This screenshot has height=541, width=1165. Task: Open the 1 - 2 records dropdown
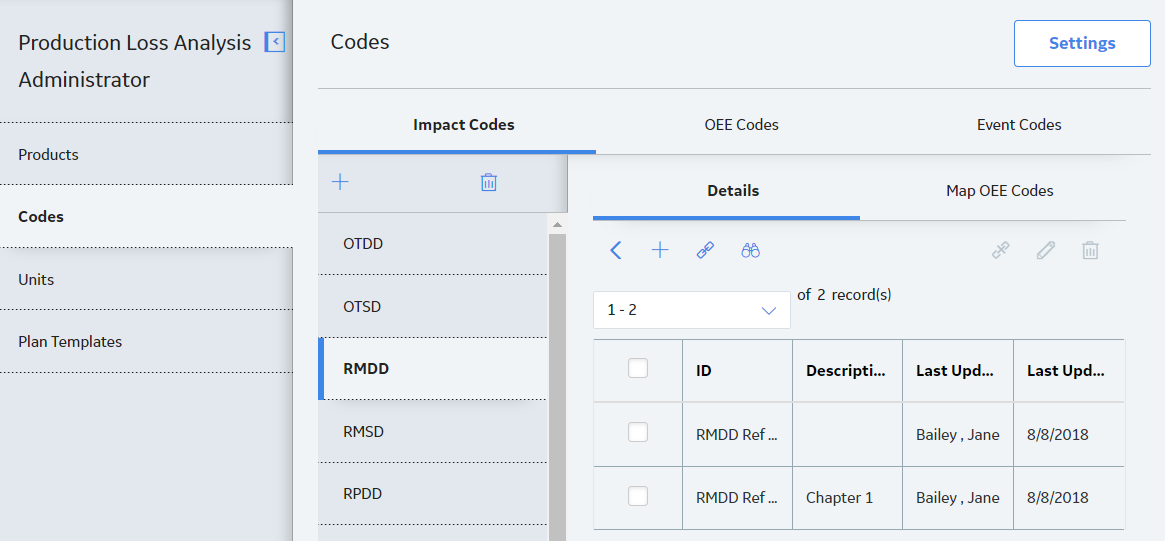[x=692, y=310]
